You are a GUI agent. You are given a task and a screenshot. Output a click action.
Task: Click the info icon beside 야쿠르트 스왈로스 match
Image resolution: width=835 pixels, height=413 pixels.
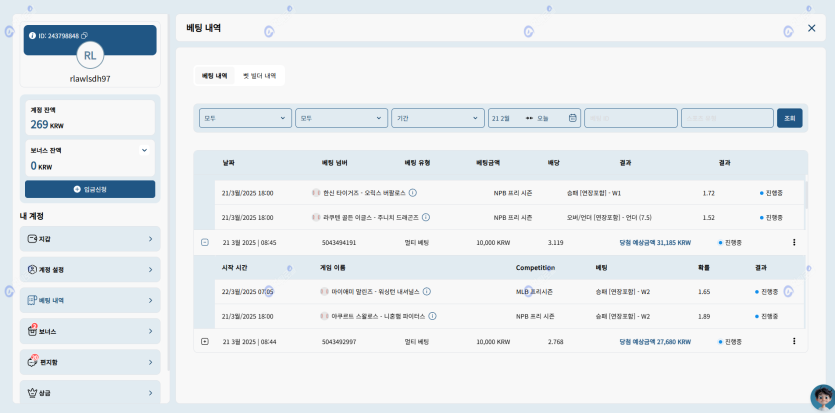pyautogui.click(x=432, y=316)
